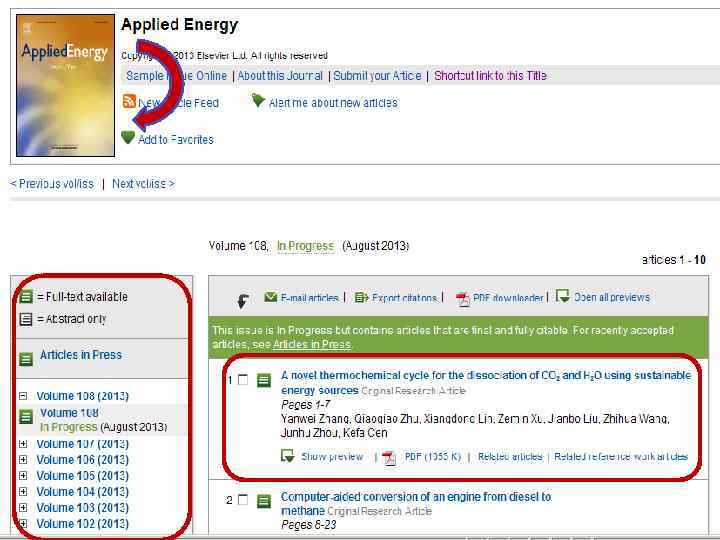Screen dimensions: 720x540
Task: Tick the checkbox for article 2
Action: click(243, 500)
